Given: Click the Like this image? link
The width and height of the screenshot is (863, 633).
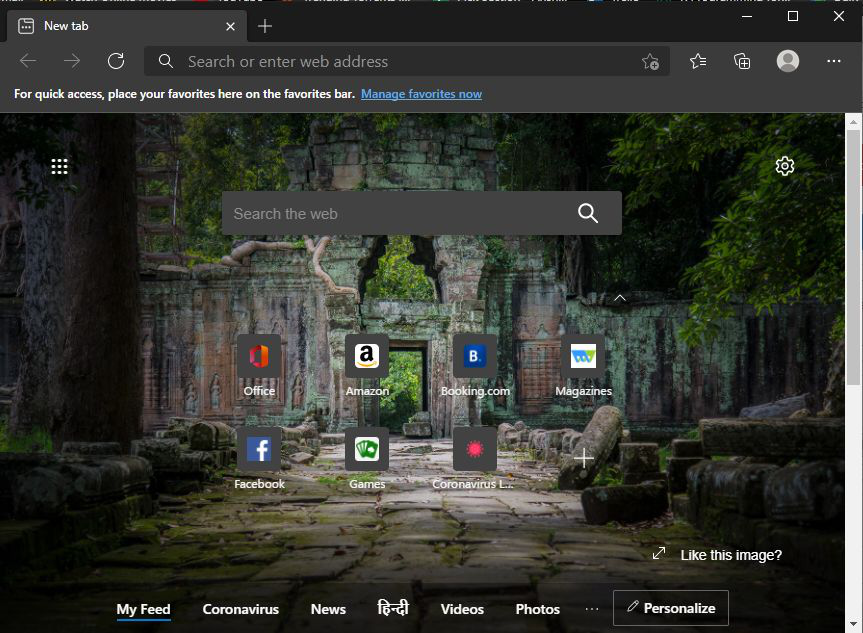Looking at the screenshot, I should 731,555.
